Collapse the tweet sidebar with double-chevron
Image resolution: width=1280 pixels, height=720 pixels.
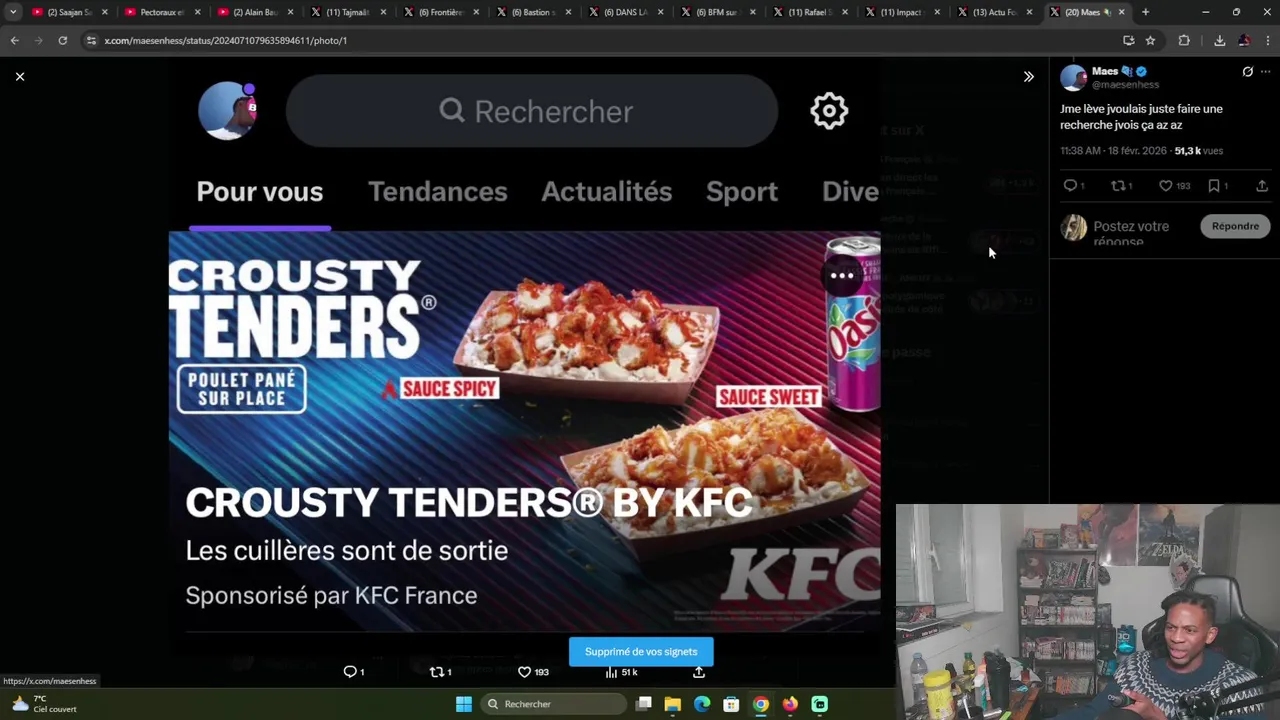(x=1028, y=76)
